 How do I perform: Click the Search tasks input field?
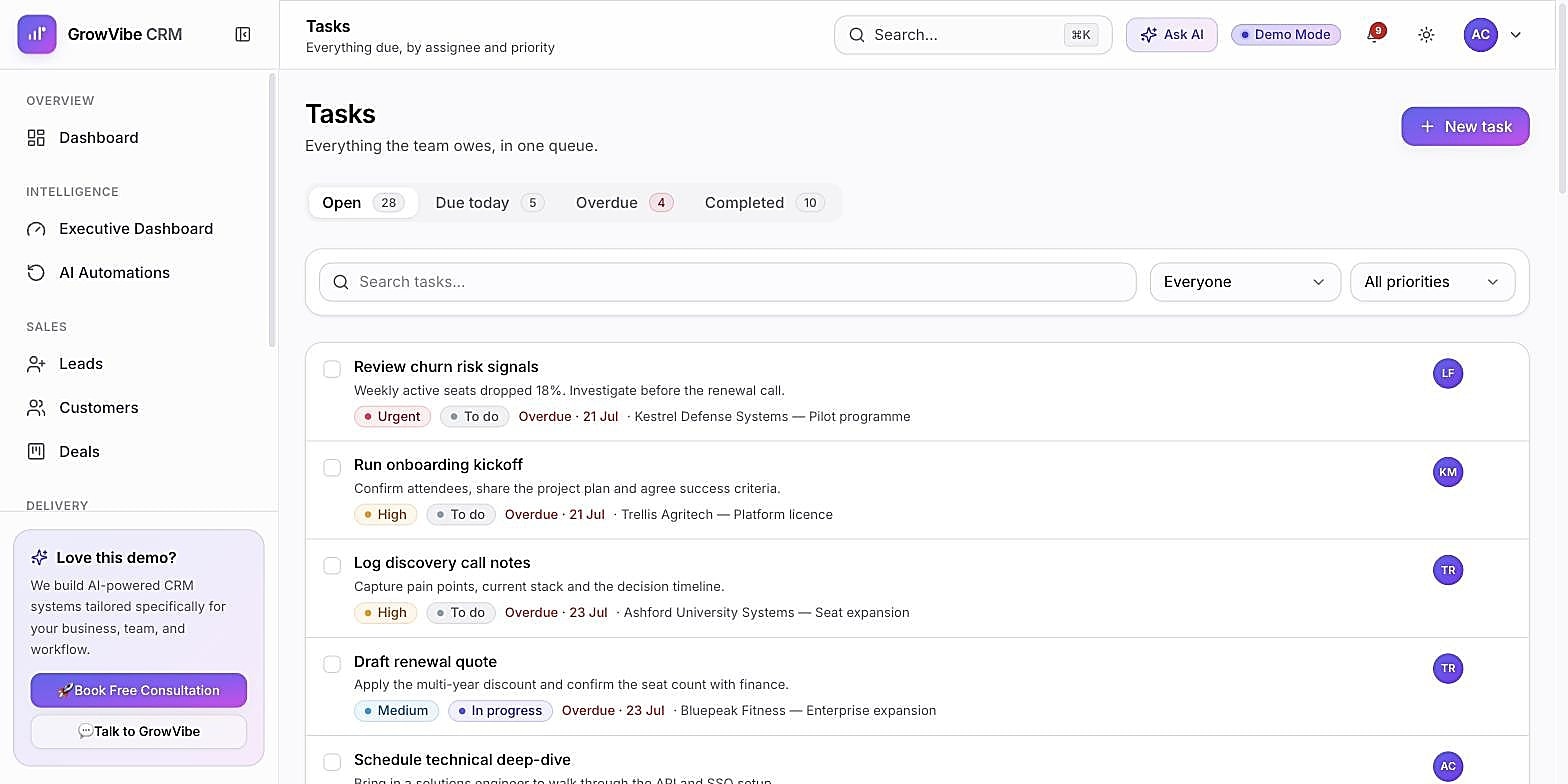728,282
